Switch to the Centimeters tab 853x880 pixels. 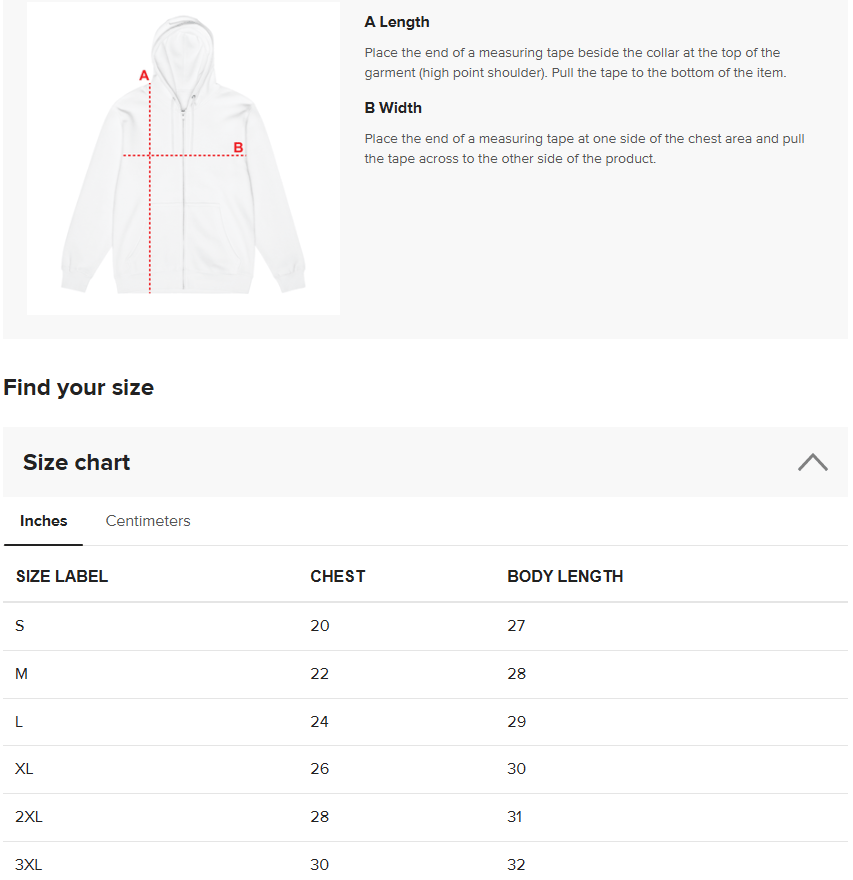coord(148,521)
